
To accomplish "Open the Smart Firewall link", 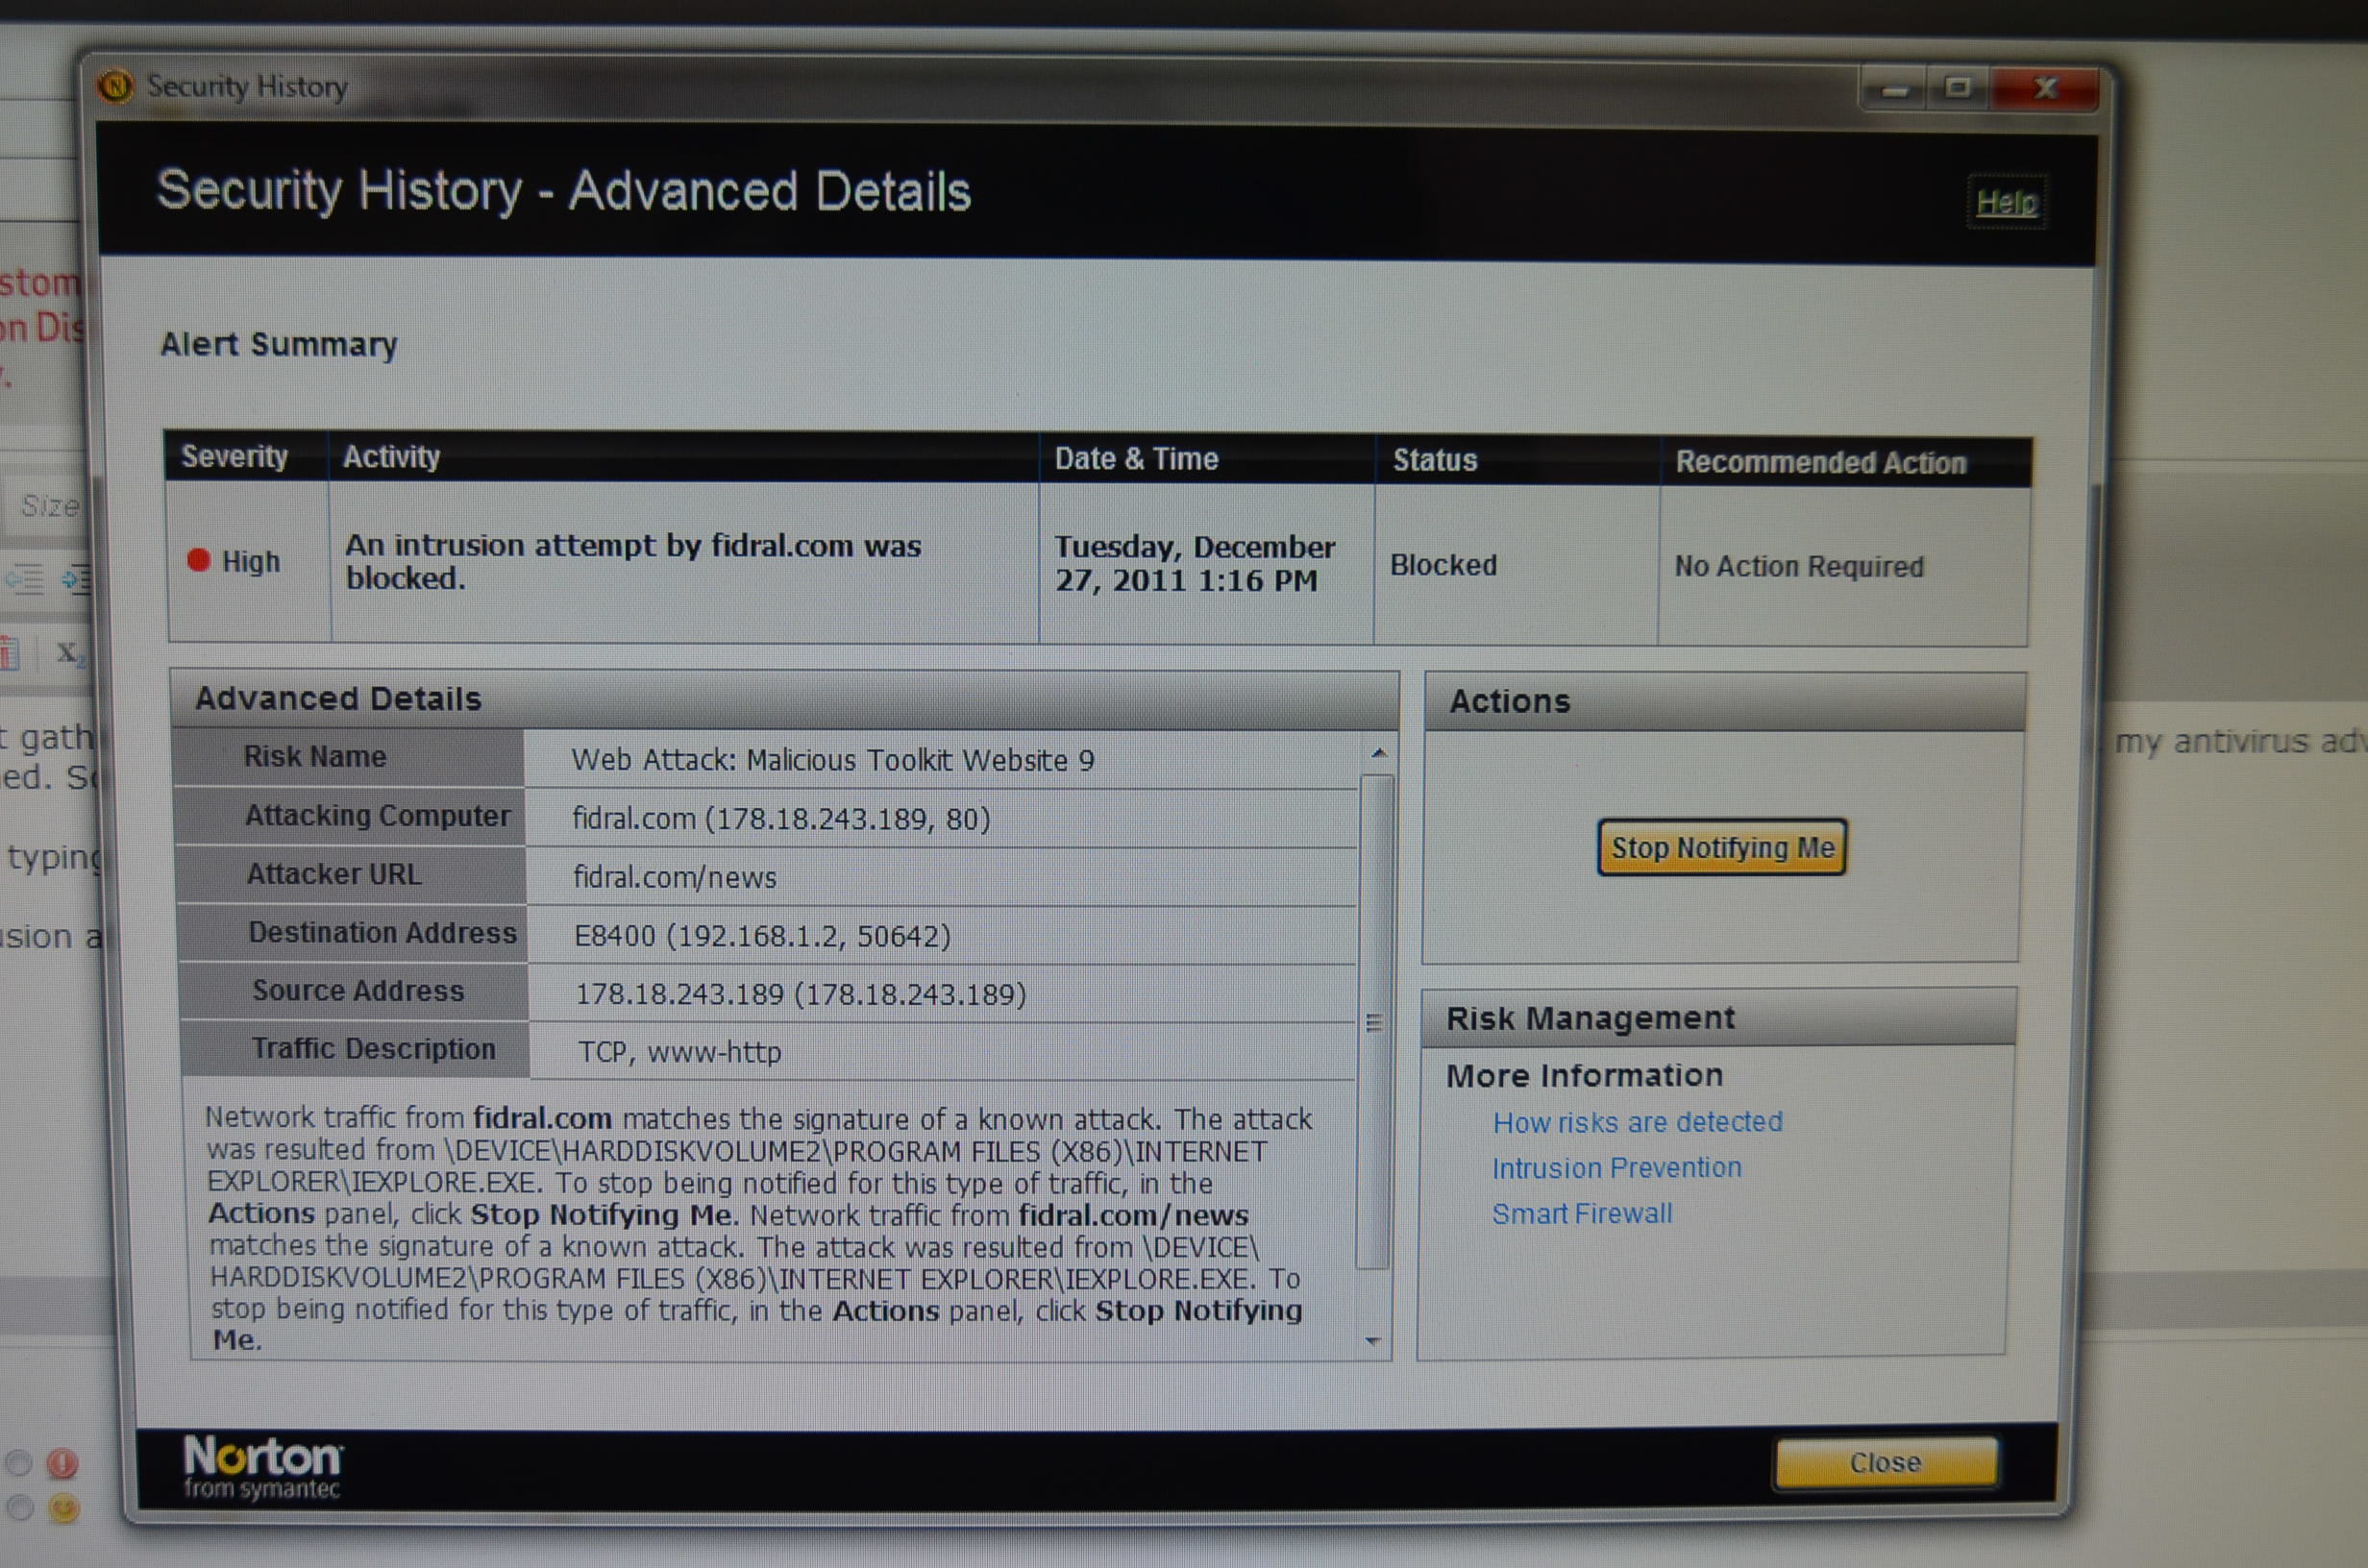I will 1581,1214.
